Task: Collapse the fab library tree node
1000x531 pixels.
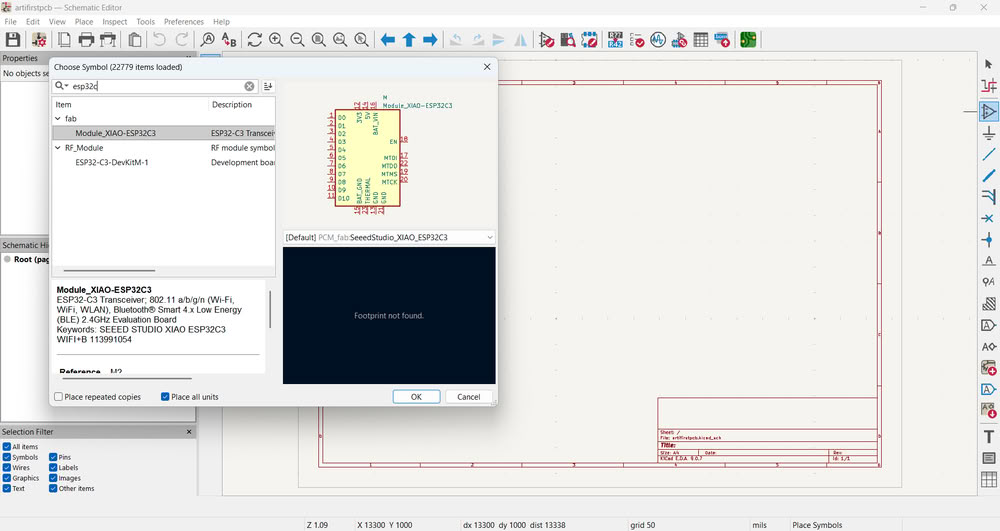Action: point(58,119)
